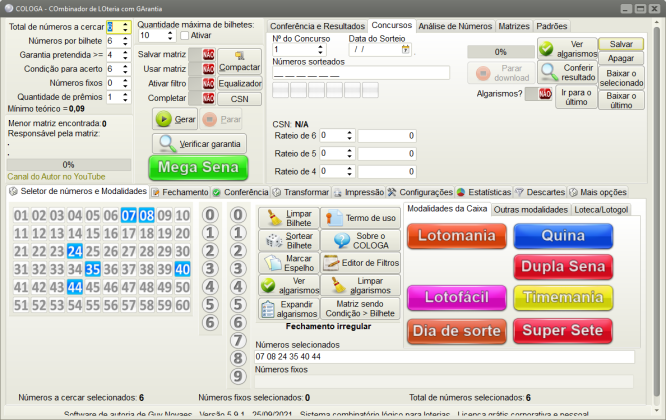The width and height of the screenshot is (666, 420).
Task: Adjust Rateio de 6 stepper
Action: pyautogui.click(x=349, y=136)
